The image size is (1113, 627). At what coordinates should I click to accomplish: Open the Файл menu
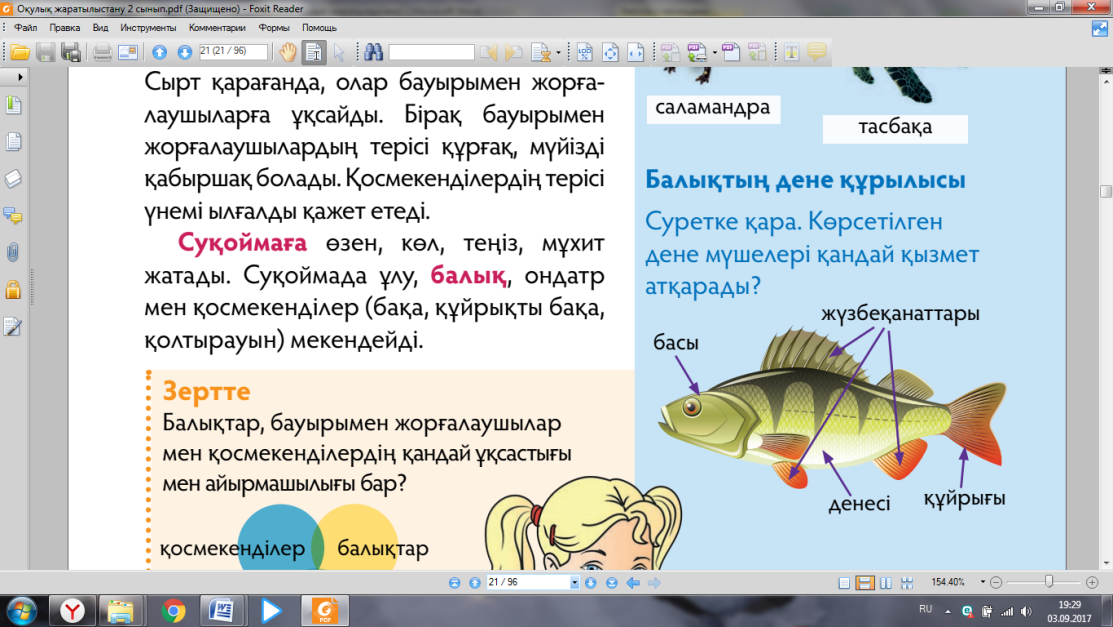(26, 28)
